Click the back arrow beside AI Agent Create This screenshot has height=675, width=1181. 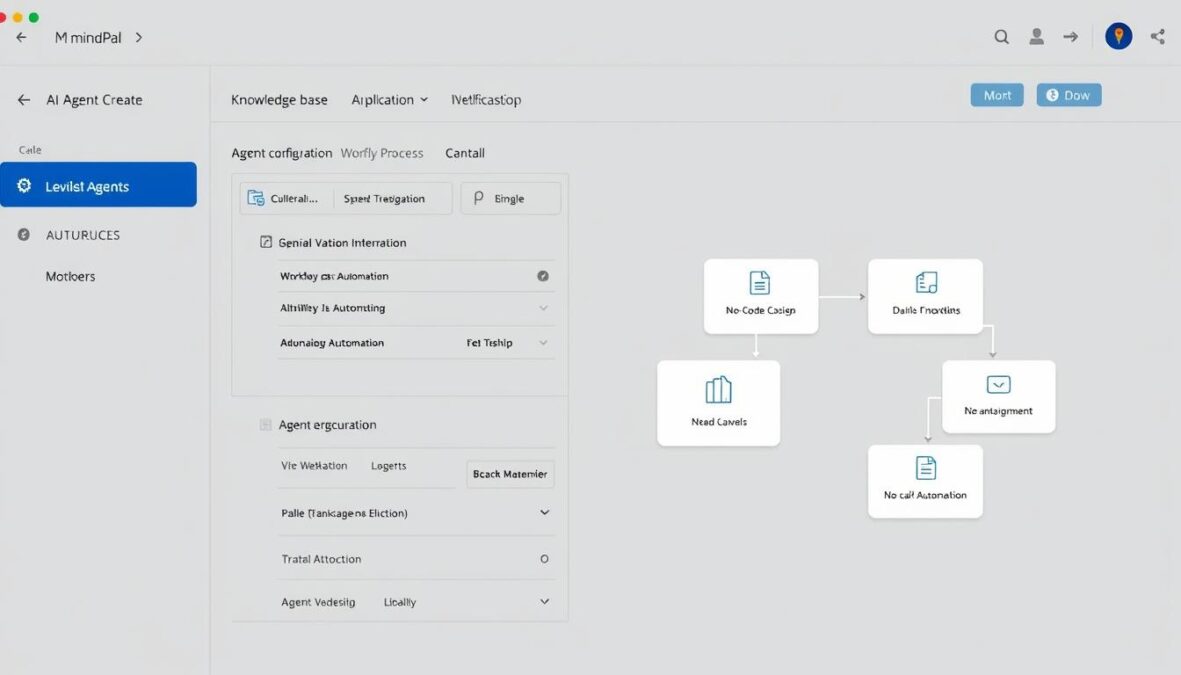click(22, 99)
